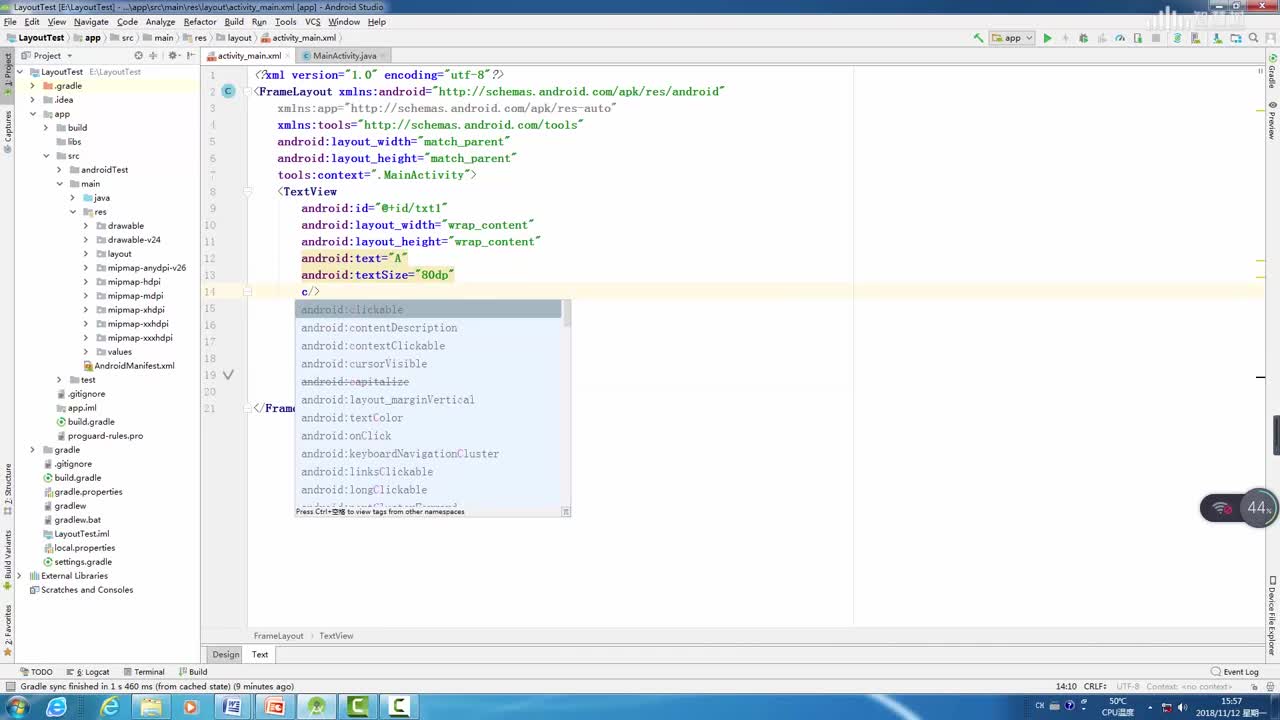The height and width of the screenshot is (720, 1280).
Task: Open the Terminal tool window
Action: pyautogui.click(x=144, y=672)
